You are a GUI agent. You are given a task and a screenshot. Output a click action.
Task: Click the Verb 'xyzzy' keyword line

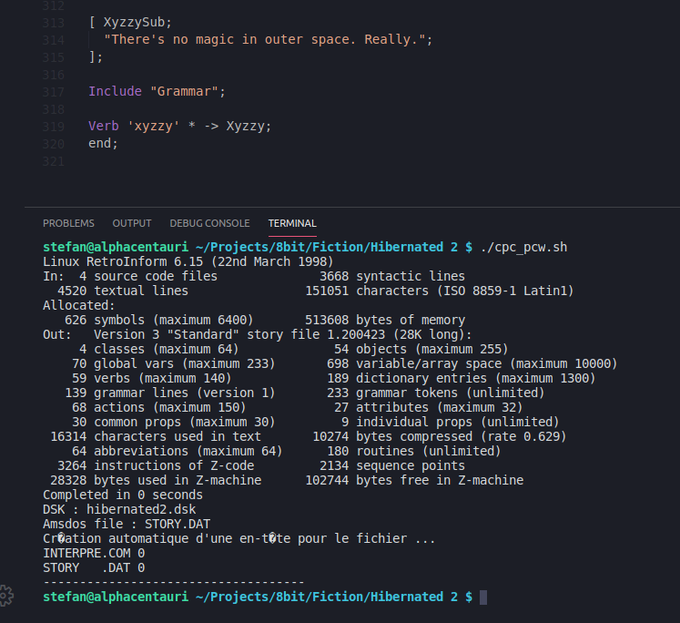[x=180, y=126]
